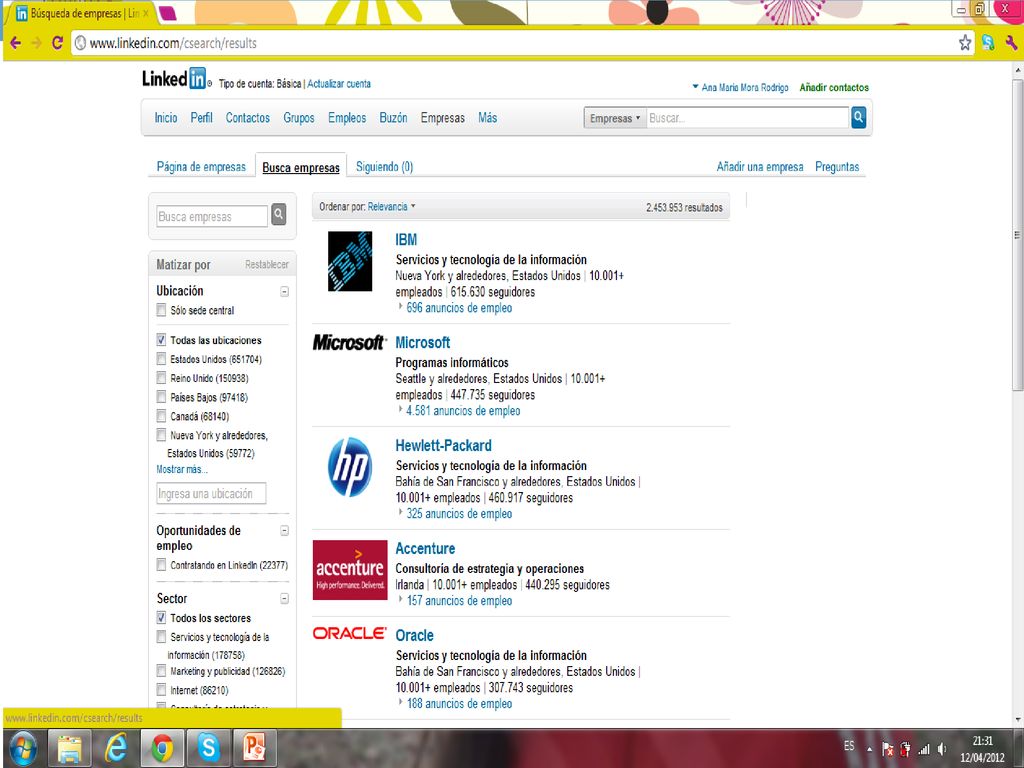Image resolution: width=1024 pixels, height=768 pixels.
Task: Check Internet (86210) sector filter
Action: (x=161, y=690)
